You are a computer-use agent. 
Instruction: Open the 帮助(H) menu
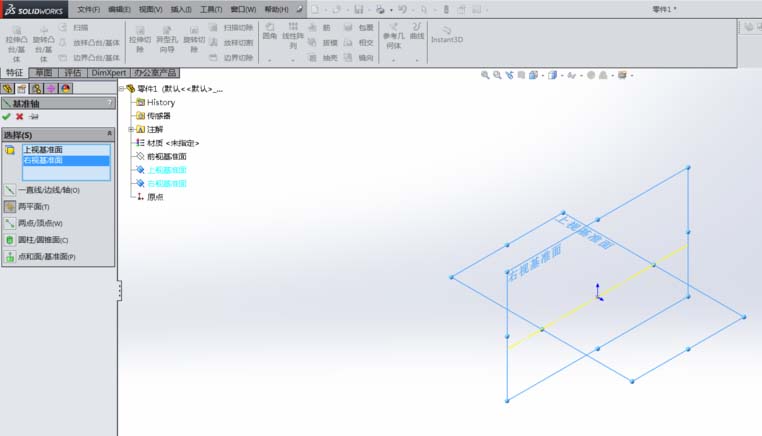[x=276, y=9]
